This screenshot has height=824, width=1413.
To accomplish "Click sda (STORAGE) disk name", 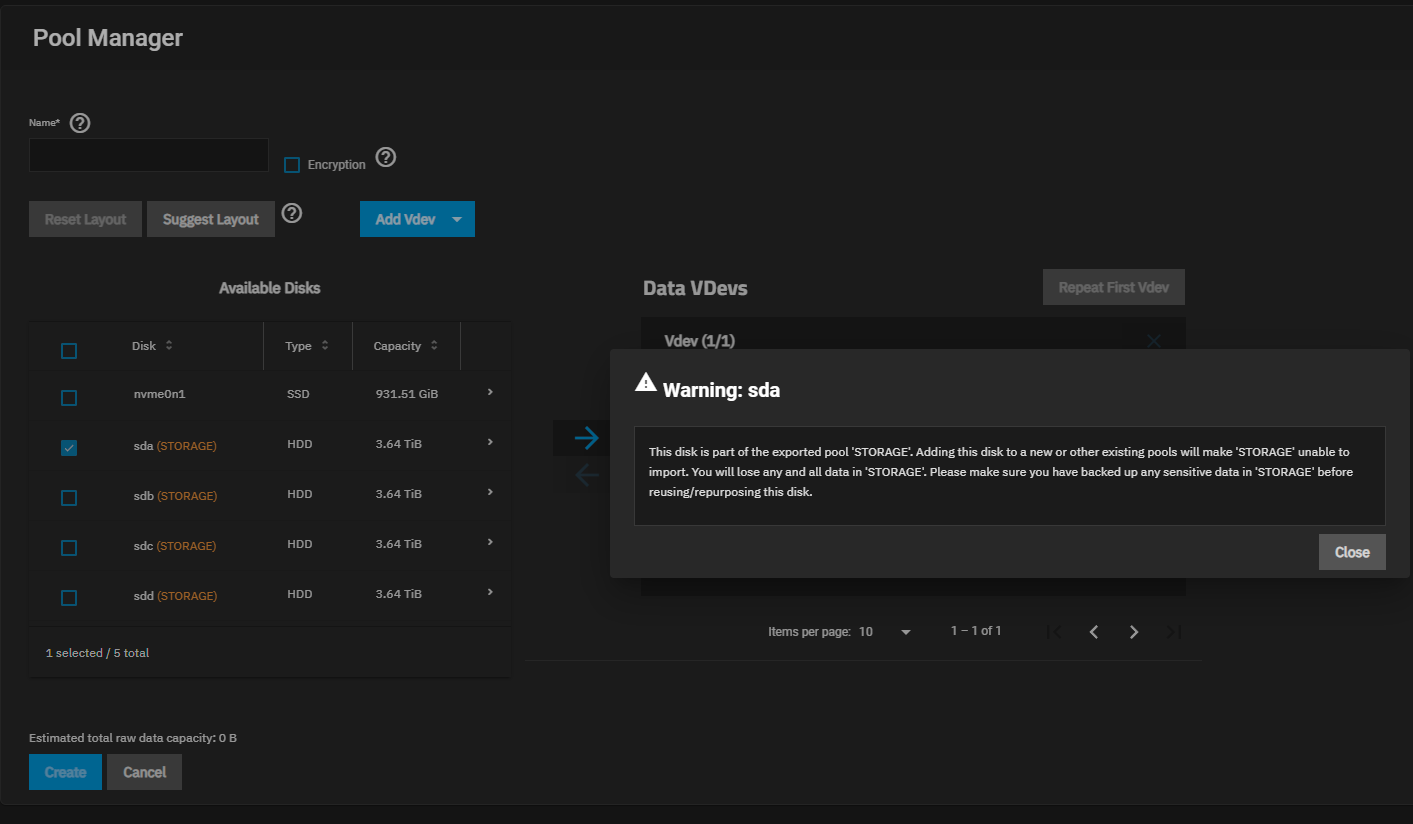I will pos(174,446).
